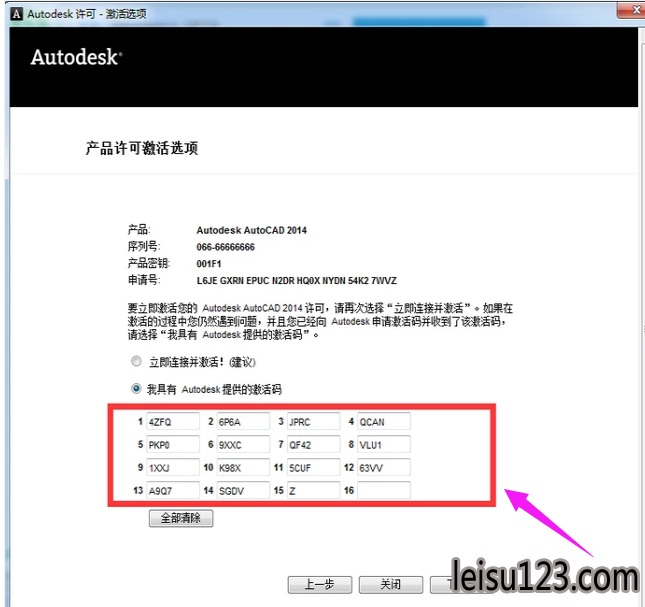645x607 pixels.
Task: Click activation code field 1 containing 4ZFQ
Action: click(173, 422)
